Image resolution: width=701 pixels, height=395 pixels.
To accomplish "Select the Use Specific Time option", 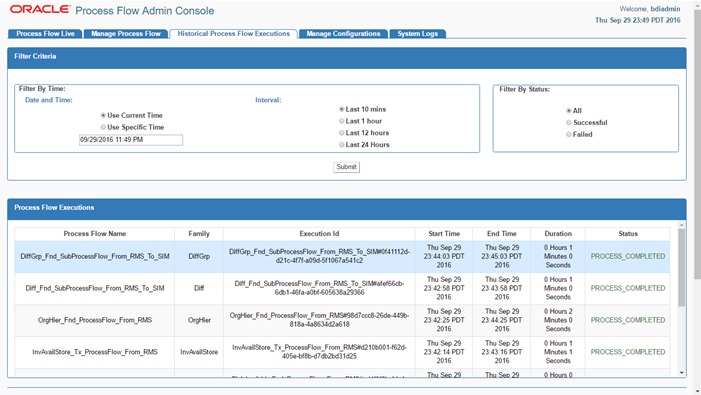I will [x=103, y=127].
